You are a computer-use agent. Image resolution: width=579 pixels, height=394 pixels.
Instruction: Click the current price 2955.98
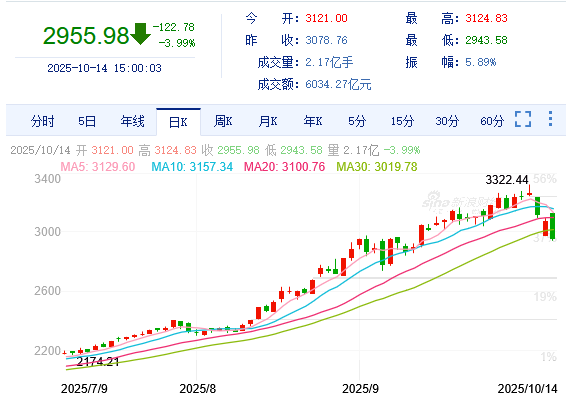(86, 36)
